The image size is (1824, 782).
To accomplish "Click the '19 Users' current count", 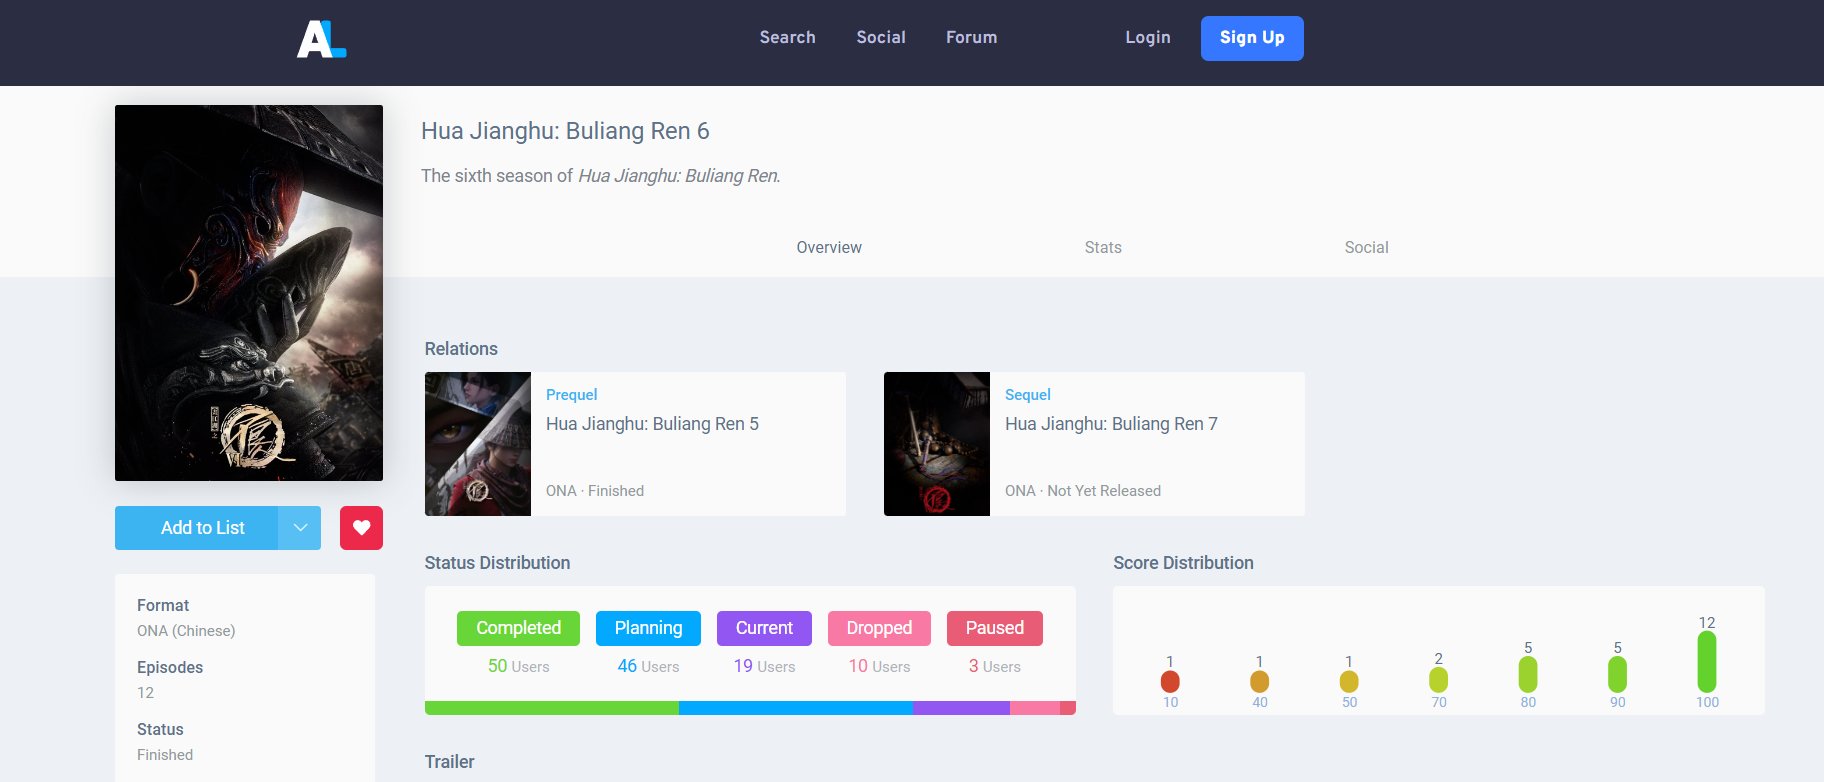I will pos(764,666).
